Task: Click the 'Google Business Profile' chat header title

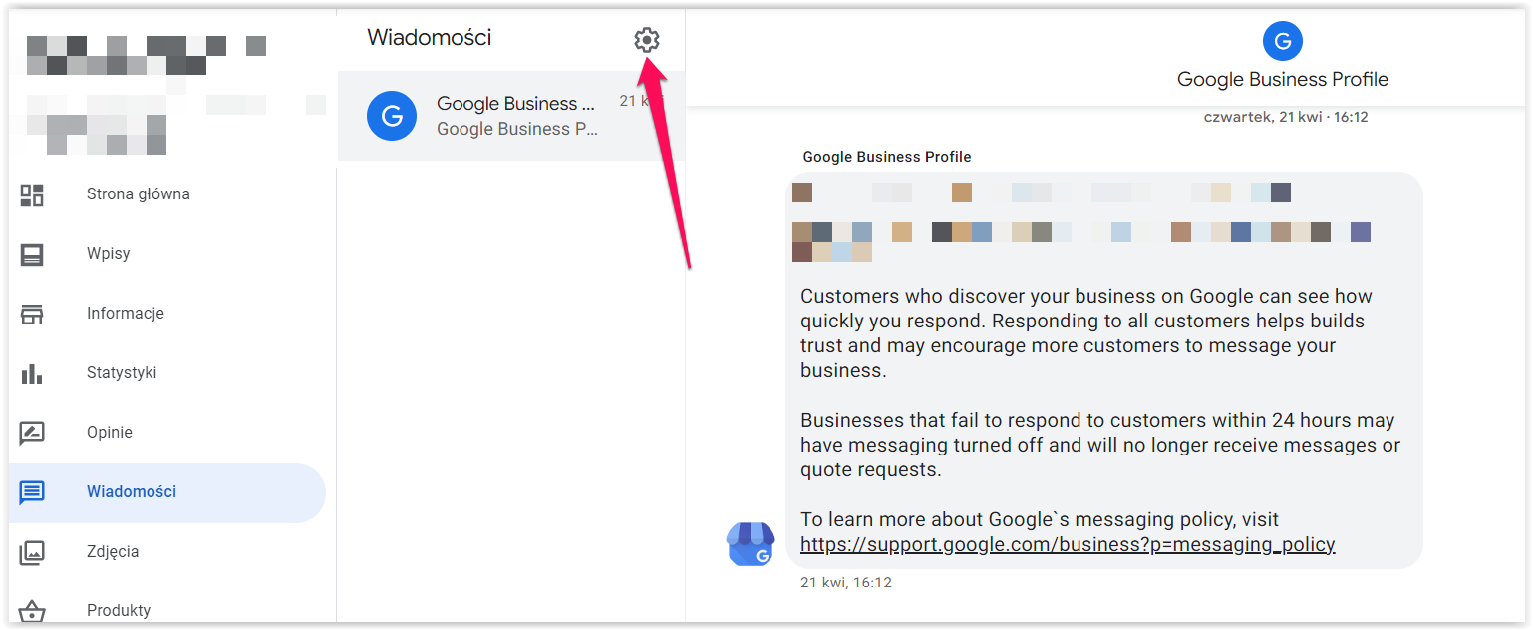Action: click(1283, 79)
